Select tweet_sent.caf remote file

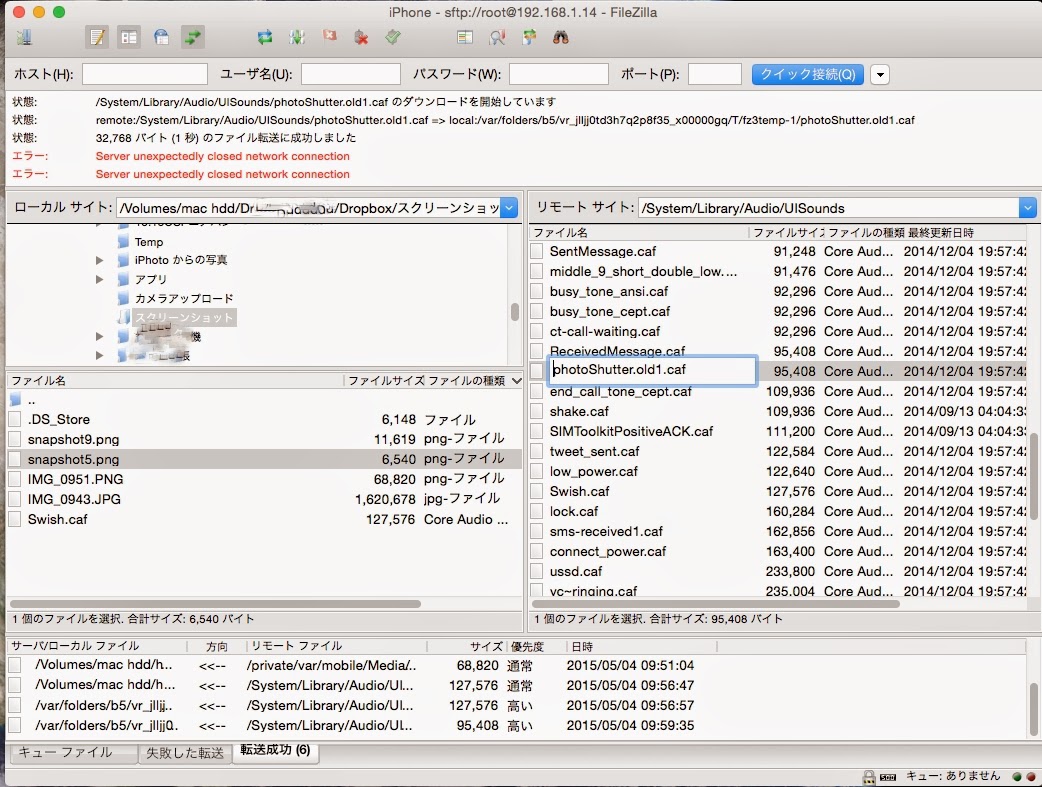pyautogui.click(x=778, y=451)
